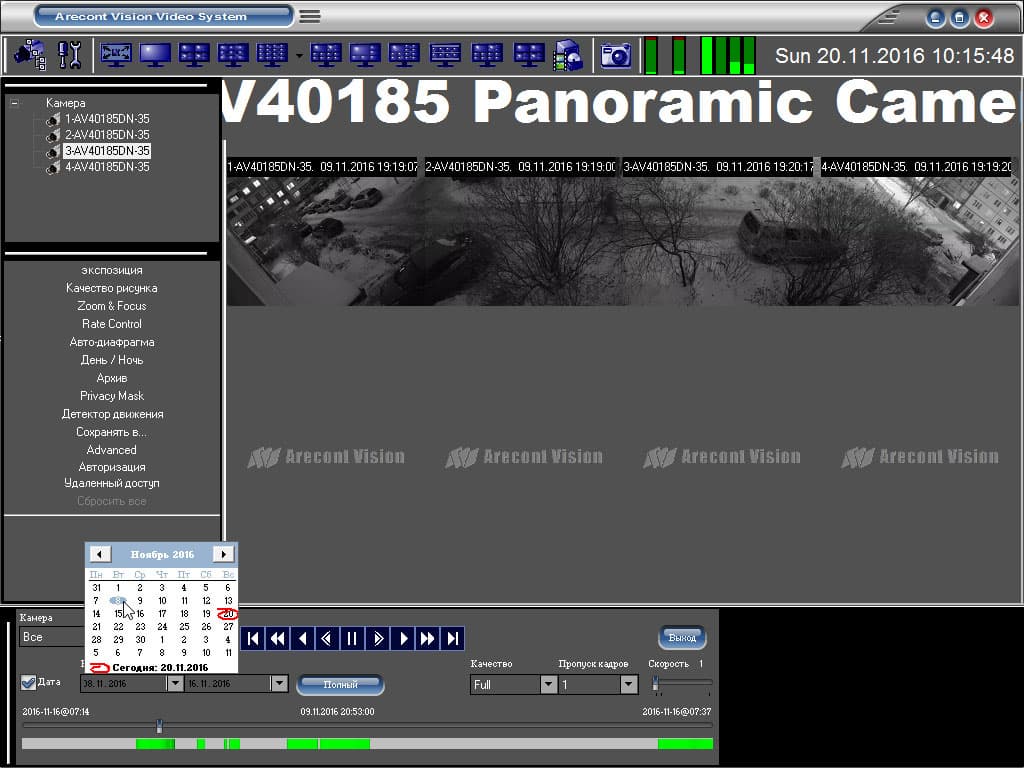Pick day 24 in the November calendar
The height and width of the screenshot is (768, 1024).
click(162, 627)
